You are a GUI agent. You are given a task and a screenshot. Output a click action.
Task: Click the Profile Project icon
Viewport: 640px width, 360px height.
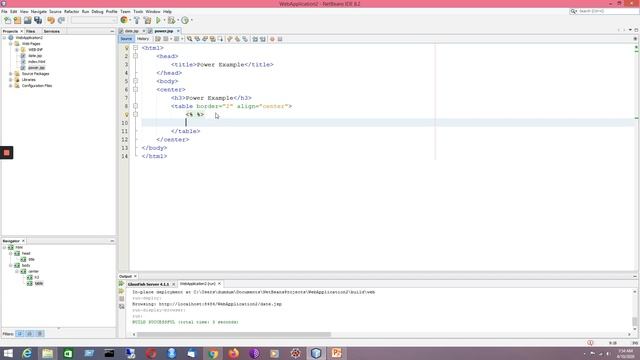[185, 20]
